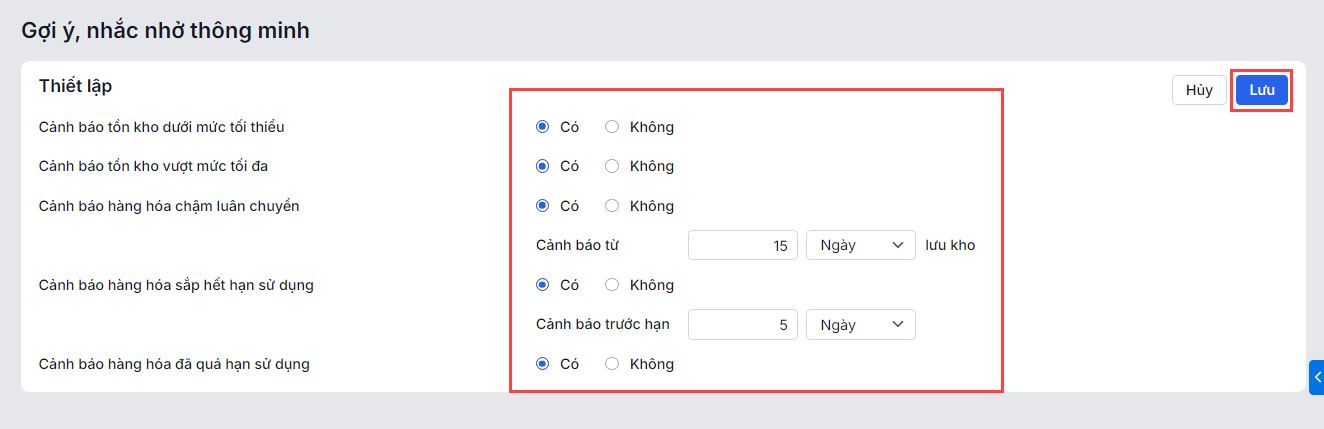Click the Thiết lập section heading
1324x429 pixels.
point(75,86)
